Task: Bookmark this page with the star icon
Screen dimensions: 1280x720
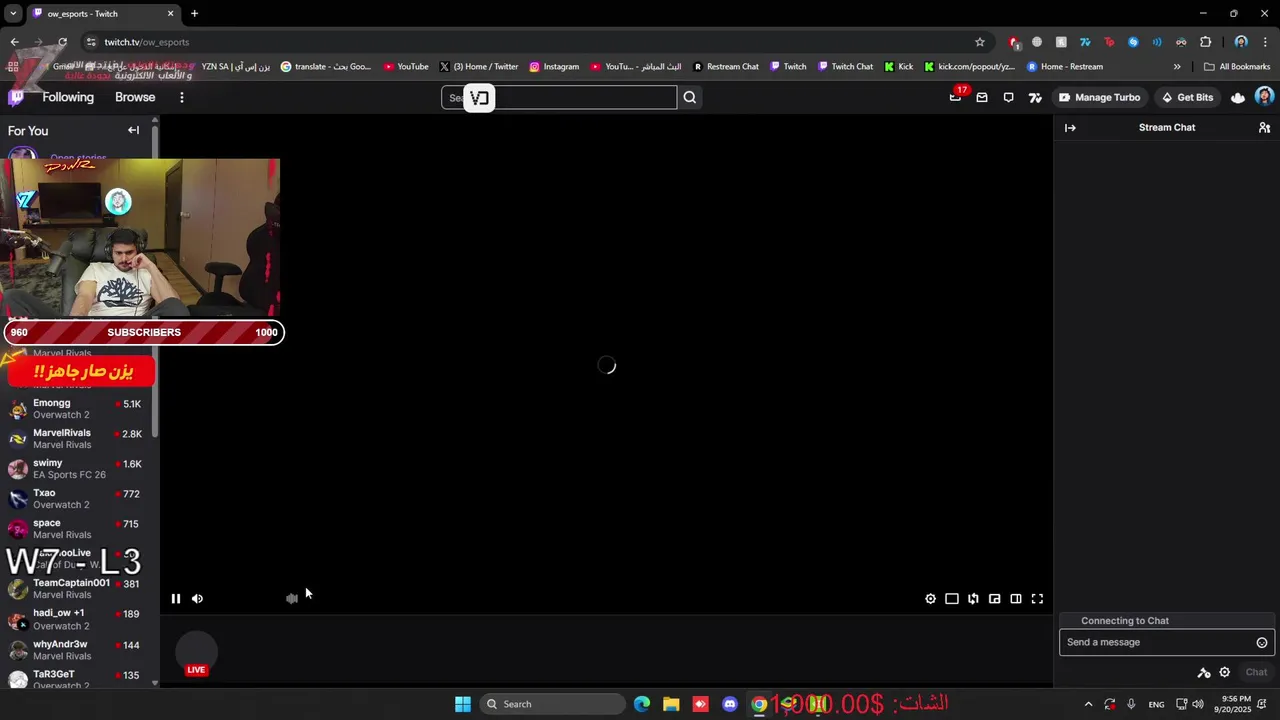Action: pos(980,42)
